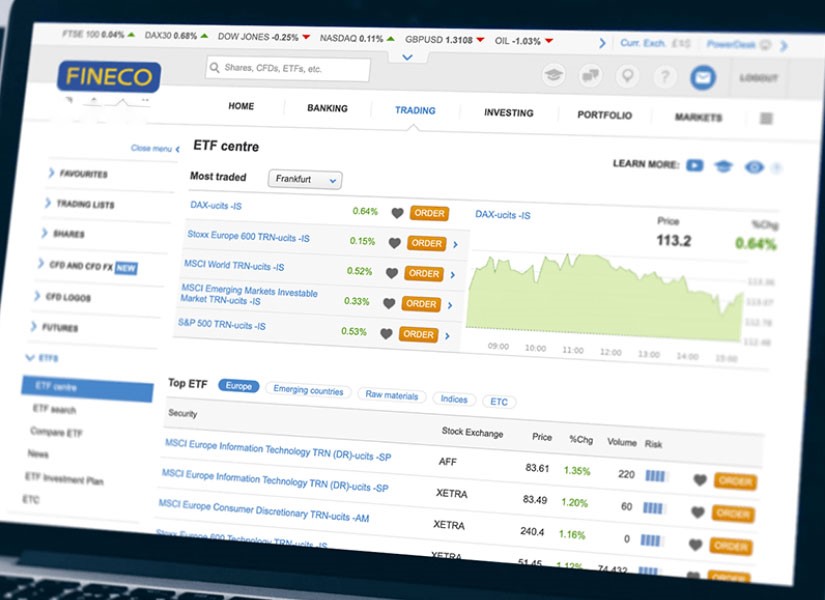Click ORDER for Stoxx Europe 600 TRN-ucits
This screenshot has width=825, height=600.
click(x=426, y=243)
